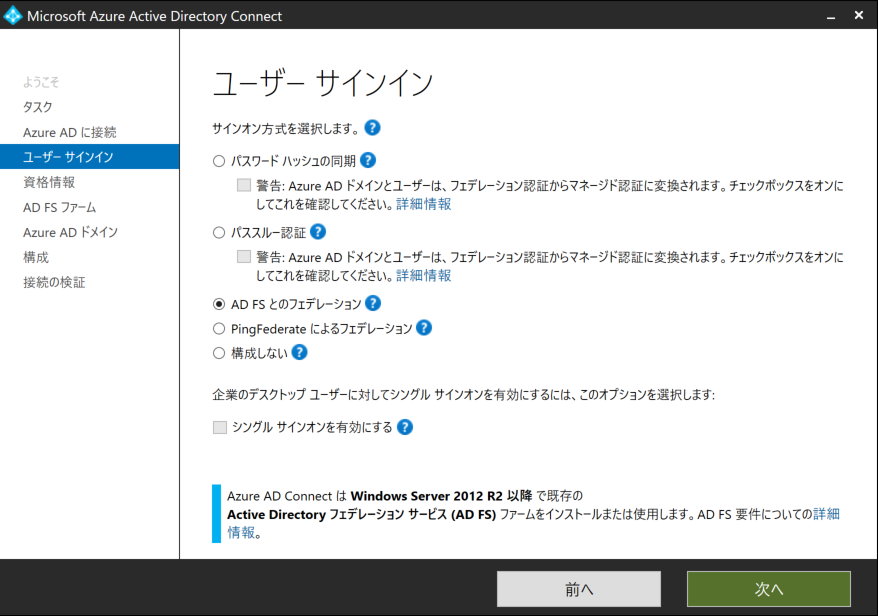Viewport: 878px width, 616px height.
Task: Open help icon for 構成しない
Action: point(300,352)
